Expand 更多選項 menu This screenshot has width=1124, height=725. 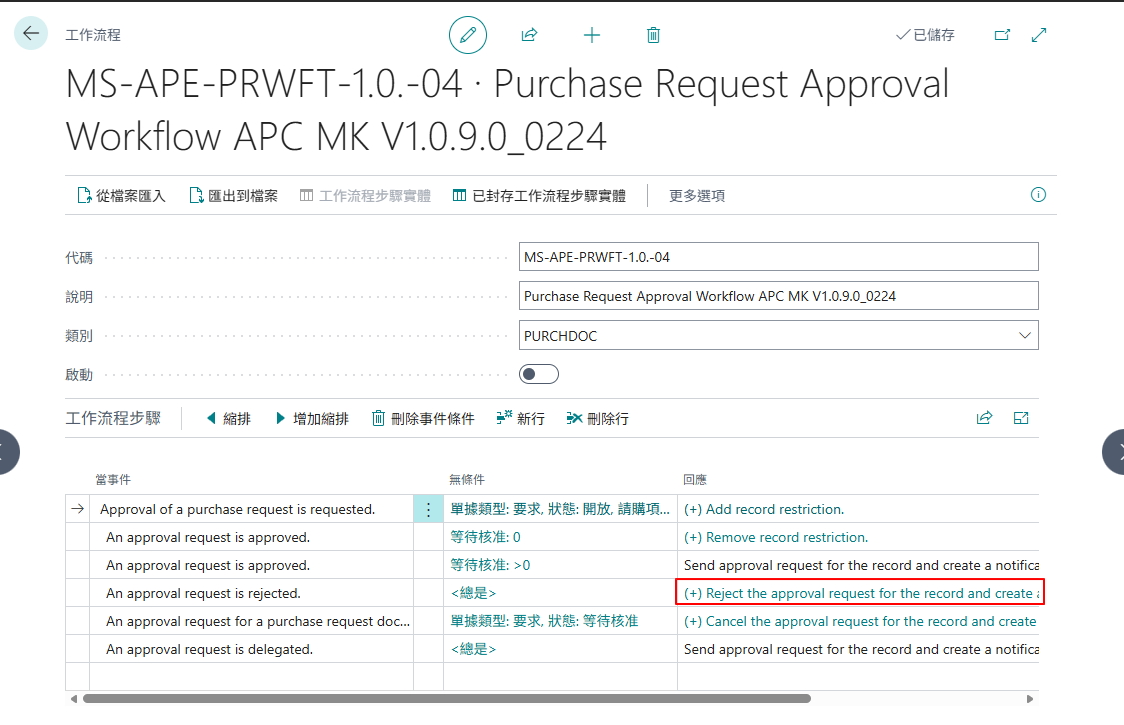(697, 196)
